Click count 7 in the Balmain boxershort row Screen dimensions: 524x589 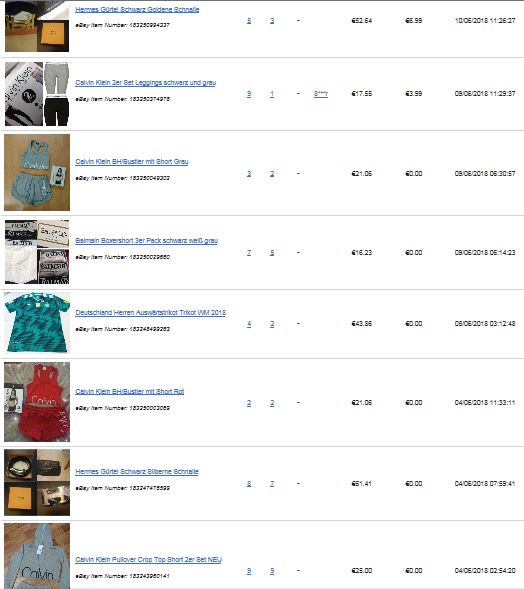click(x=249, y=252)
